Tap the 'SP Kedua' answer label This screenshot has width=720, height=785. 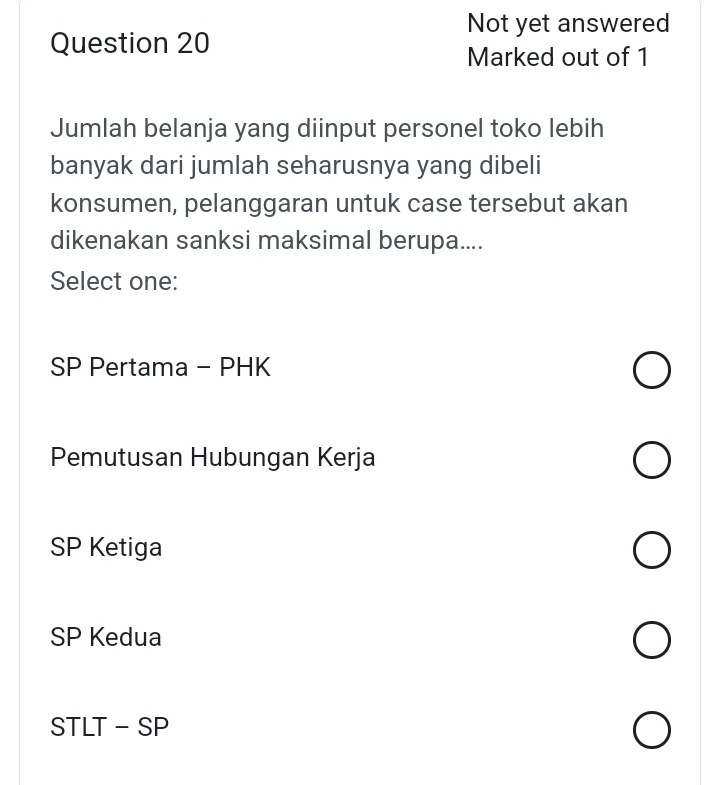106,638
